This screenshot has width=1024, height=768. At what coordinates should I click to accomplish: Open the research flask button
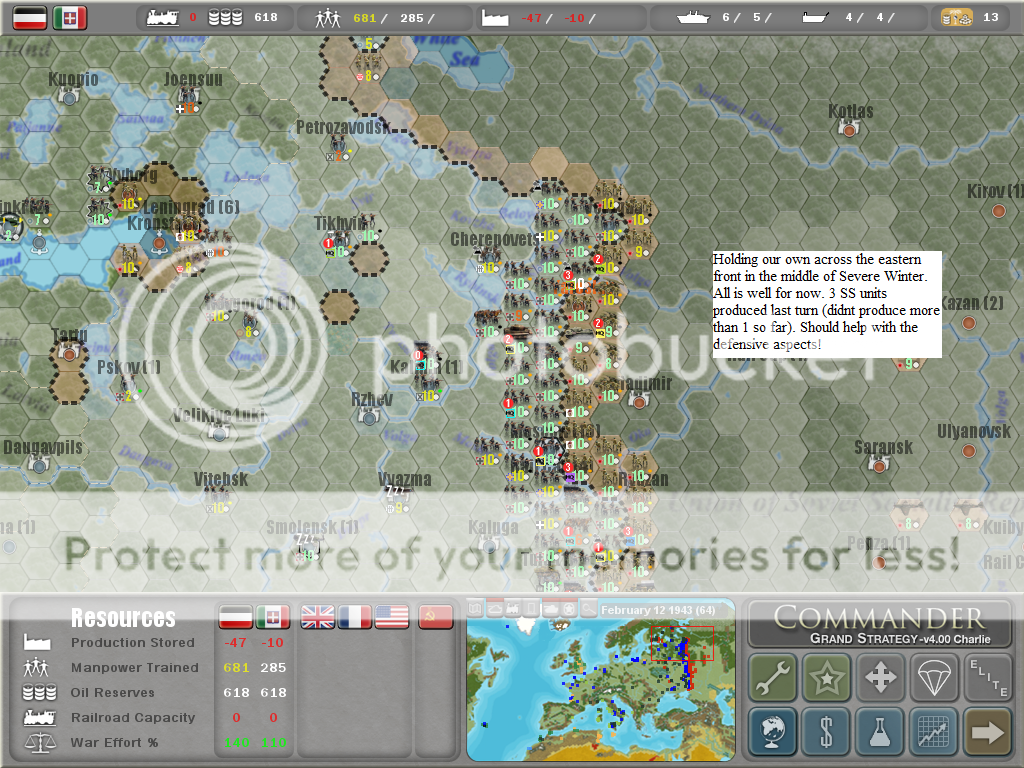[880, 732]
